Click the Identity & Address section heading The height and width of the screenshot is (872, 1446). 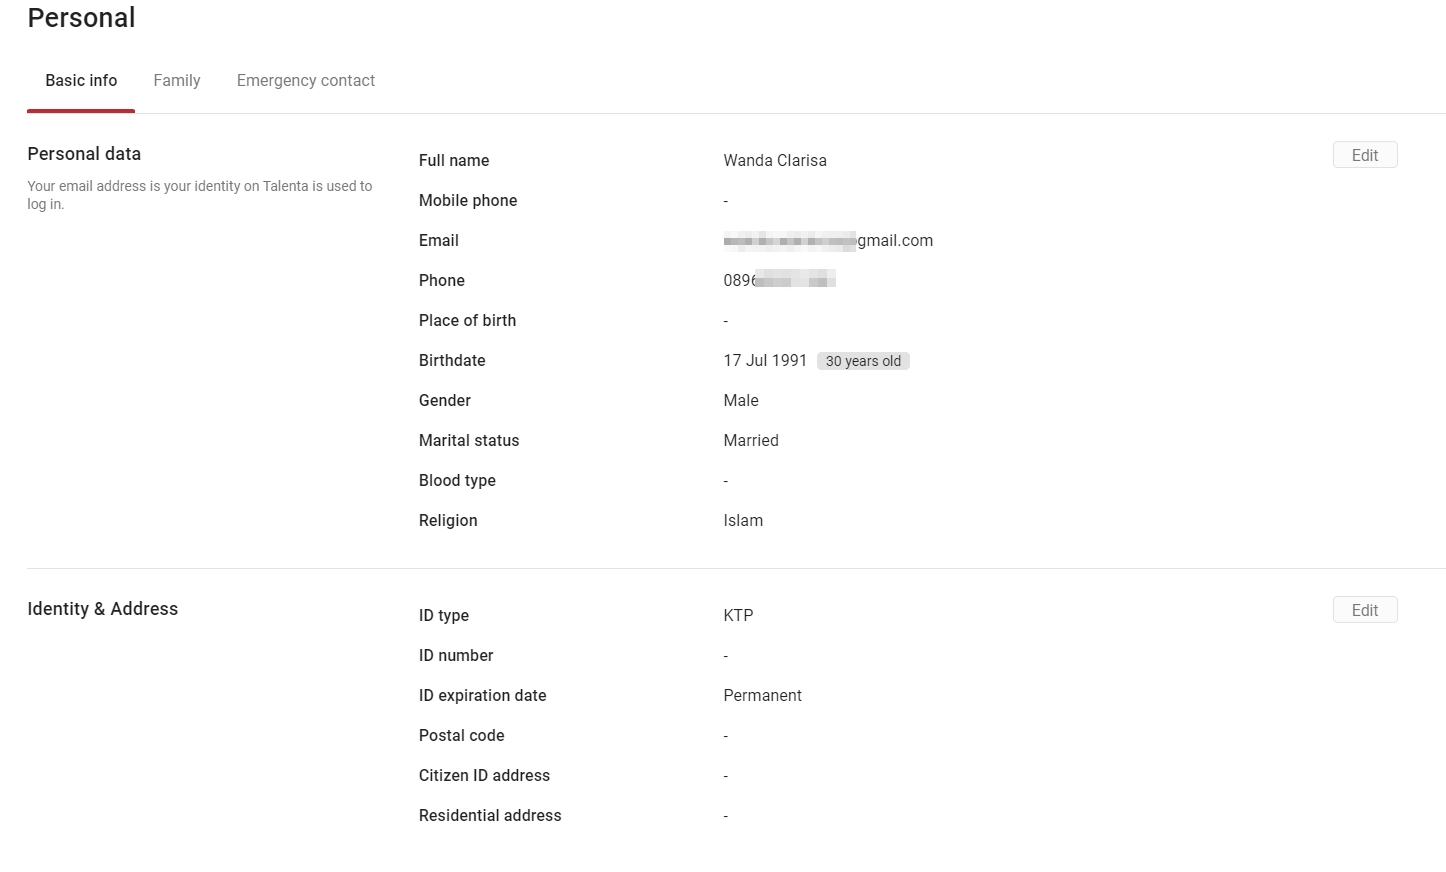pos(102,609)
